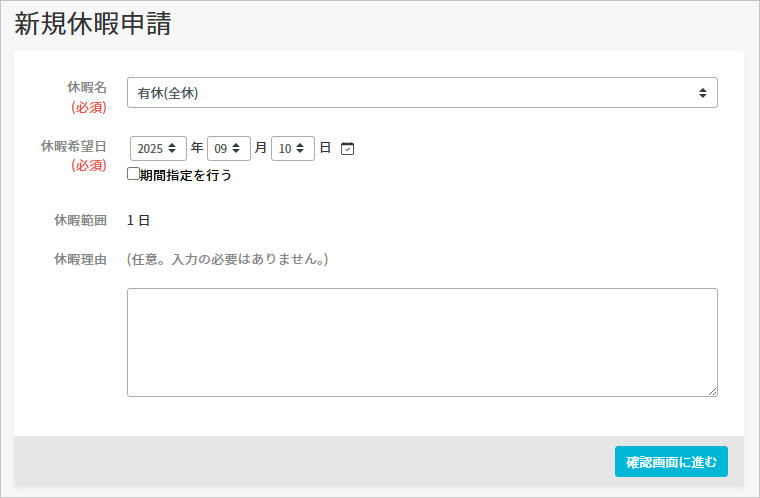Click the red (必須) marker under 休暇希望日
The width and height of the screenshot is (760, 498).
[88, 166]
